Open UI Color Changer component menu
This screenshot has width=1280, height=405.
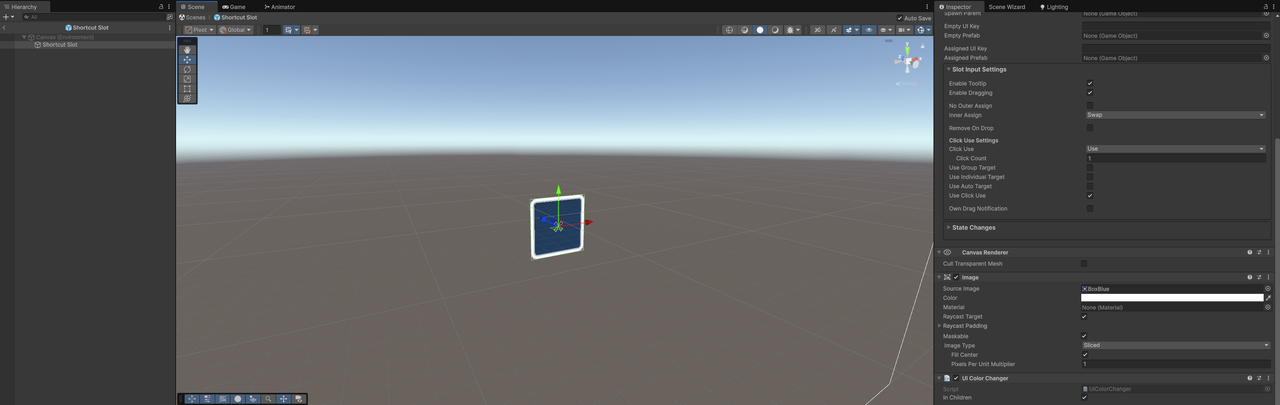coord(1268,378)
